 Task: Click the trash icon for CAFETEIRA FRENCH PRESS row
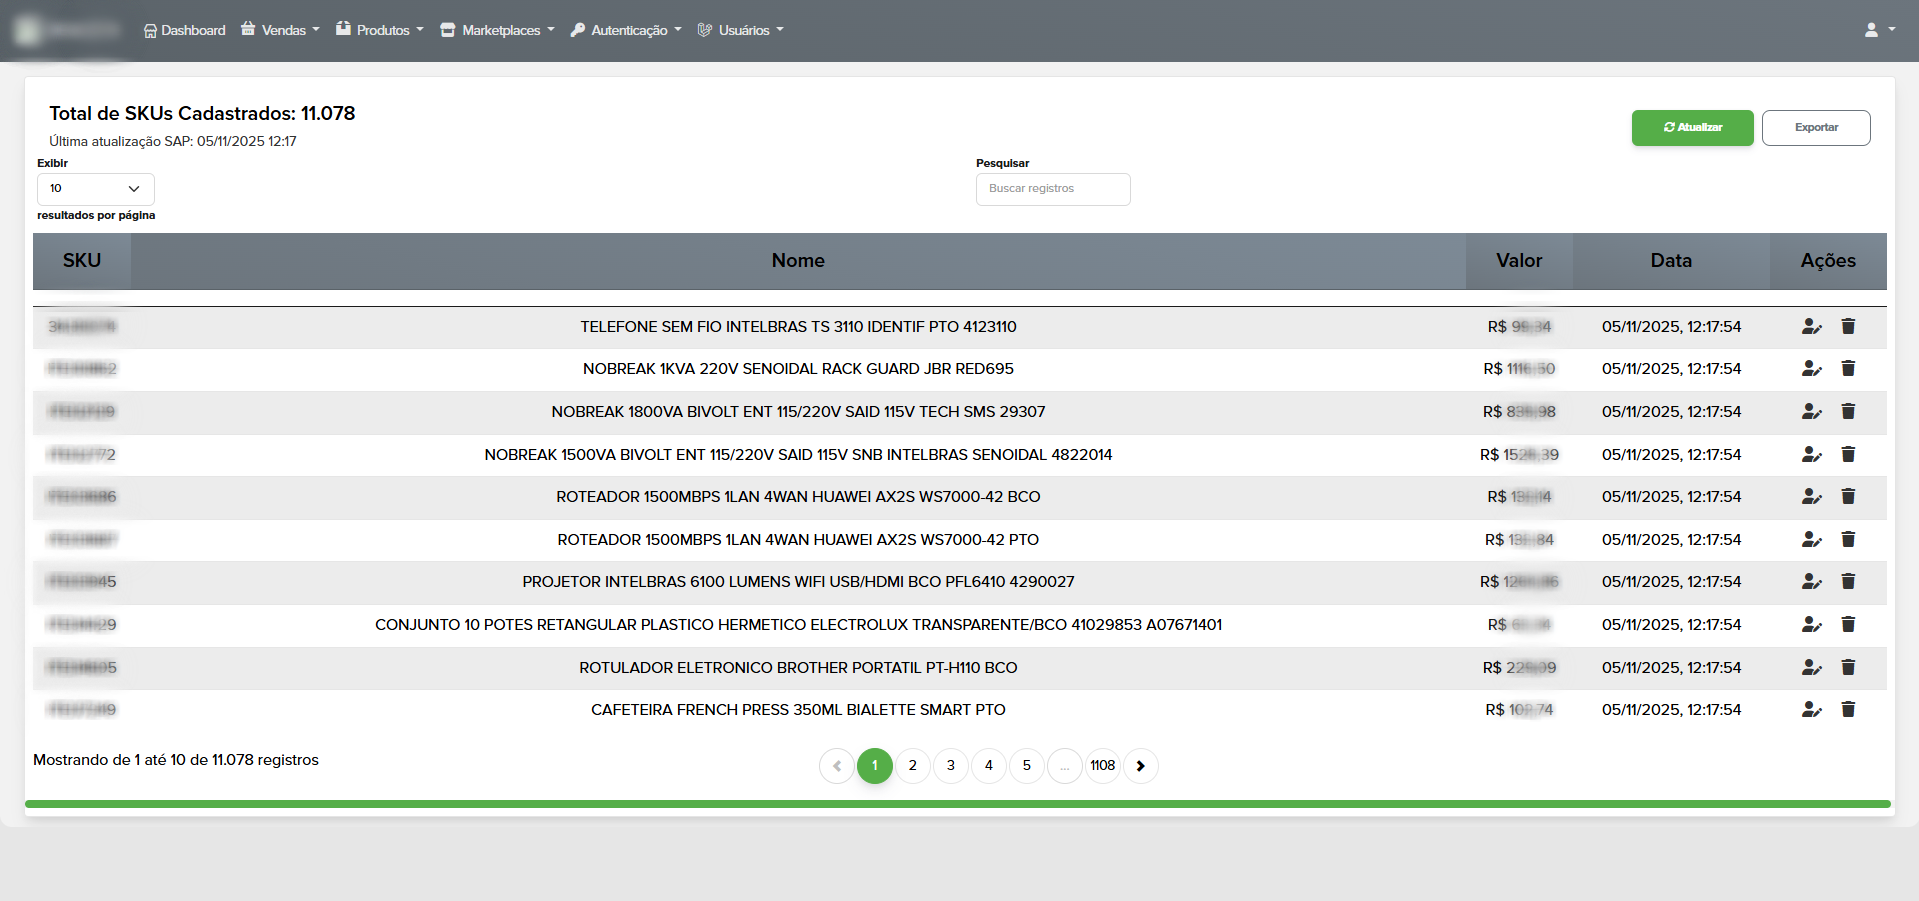(1848, 709)
